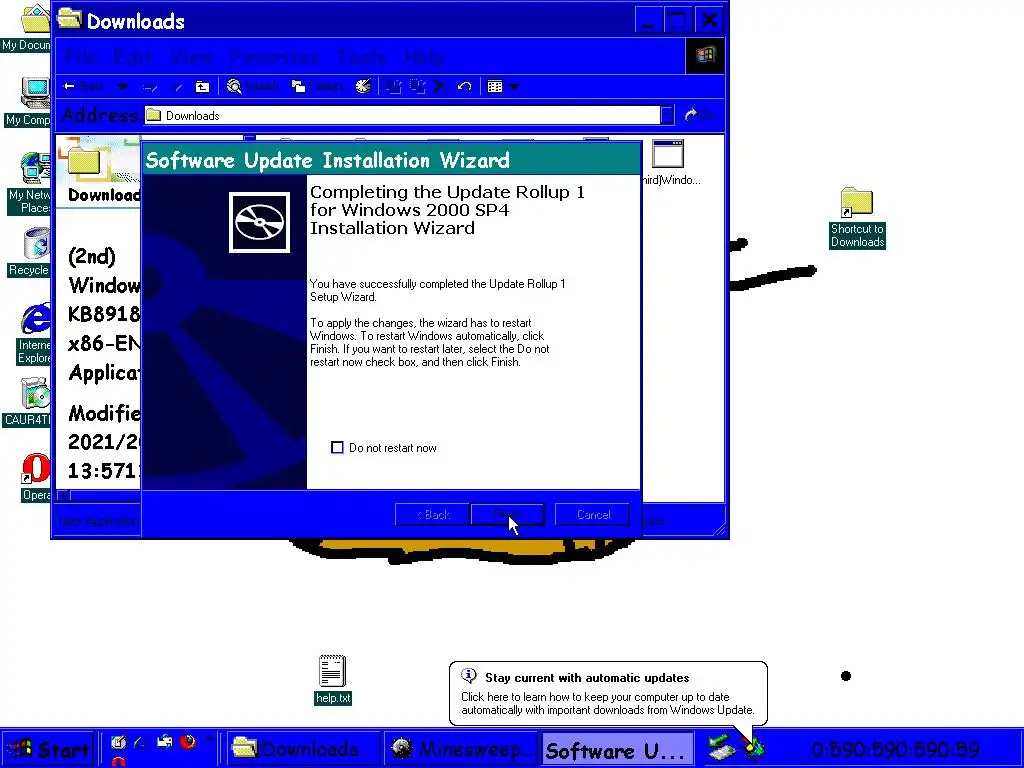Click the Copy To toolbar icon
Viewport: 1024px width, 768px height.
pos(417,86)
